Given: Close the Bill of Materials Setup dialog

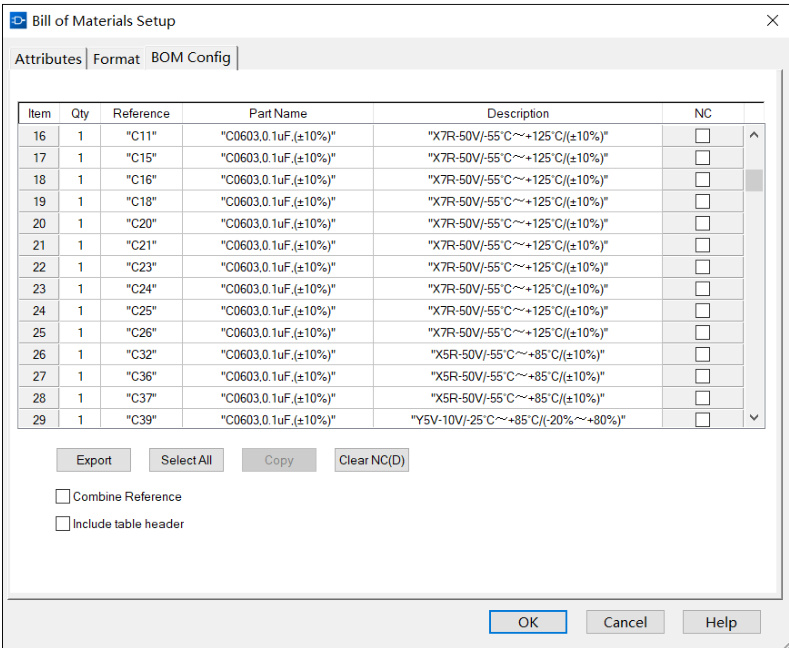Looking at the screenshot, I should 771,21.
